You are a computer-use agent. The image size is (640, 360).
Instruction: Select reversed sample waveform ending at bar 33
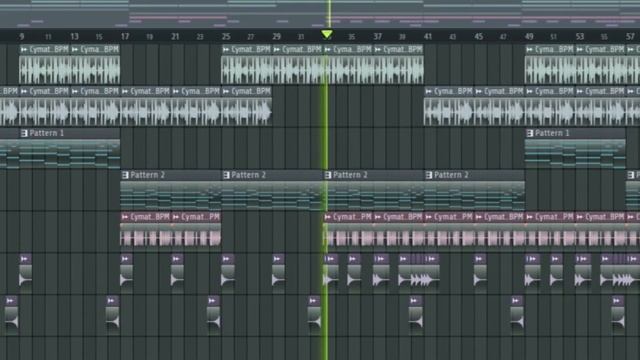314,321
